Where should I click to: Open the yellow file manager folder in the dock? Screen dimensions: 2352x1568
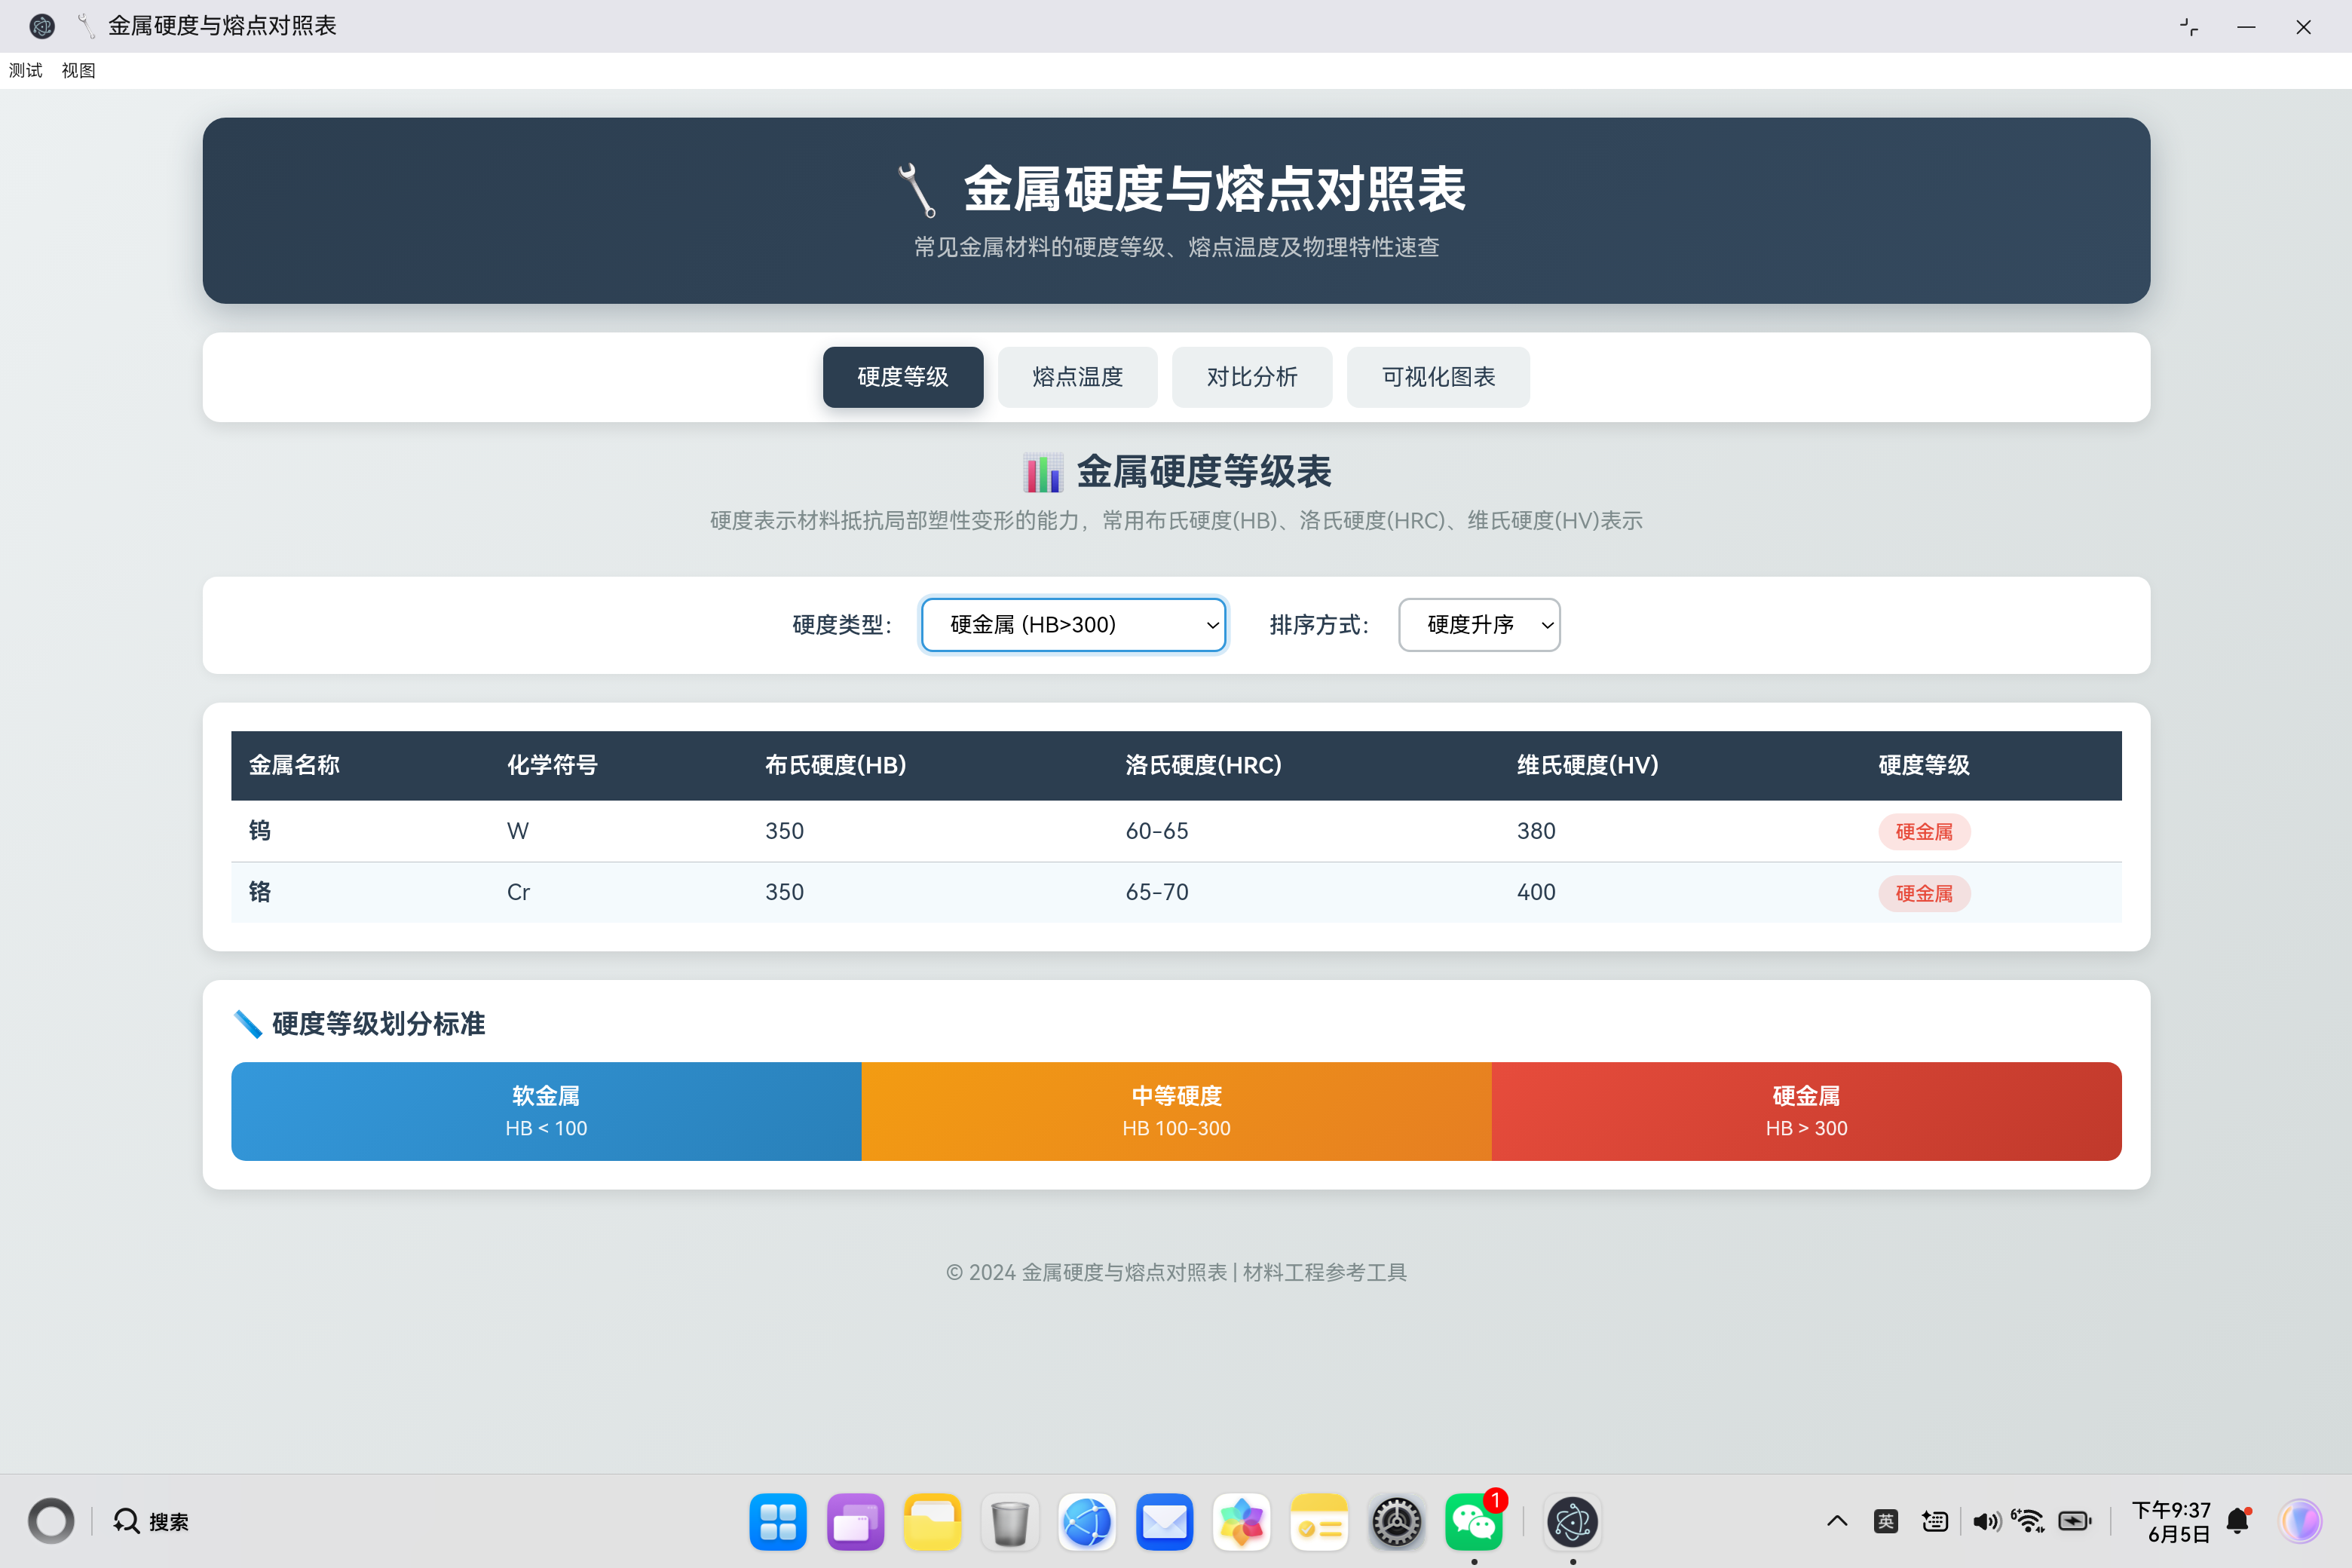click(x=932, y=1522)
